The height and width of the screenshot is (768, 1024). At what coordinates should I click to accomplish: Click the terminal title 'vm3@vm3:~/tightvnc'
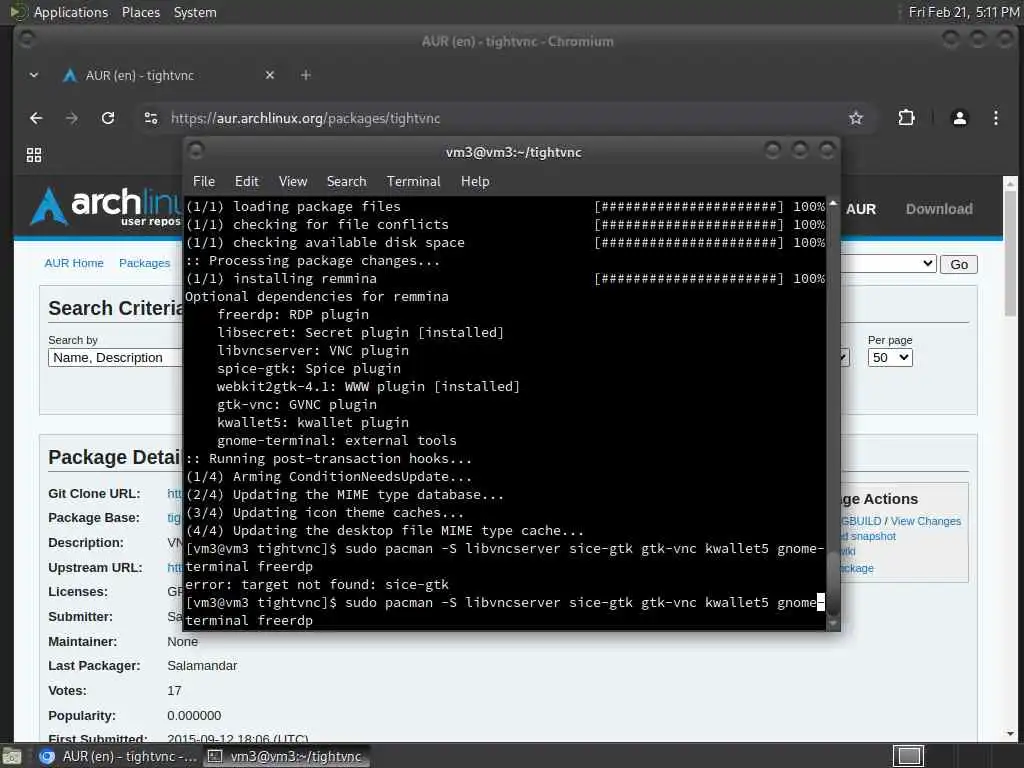coord(513,152)
